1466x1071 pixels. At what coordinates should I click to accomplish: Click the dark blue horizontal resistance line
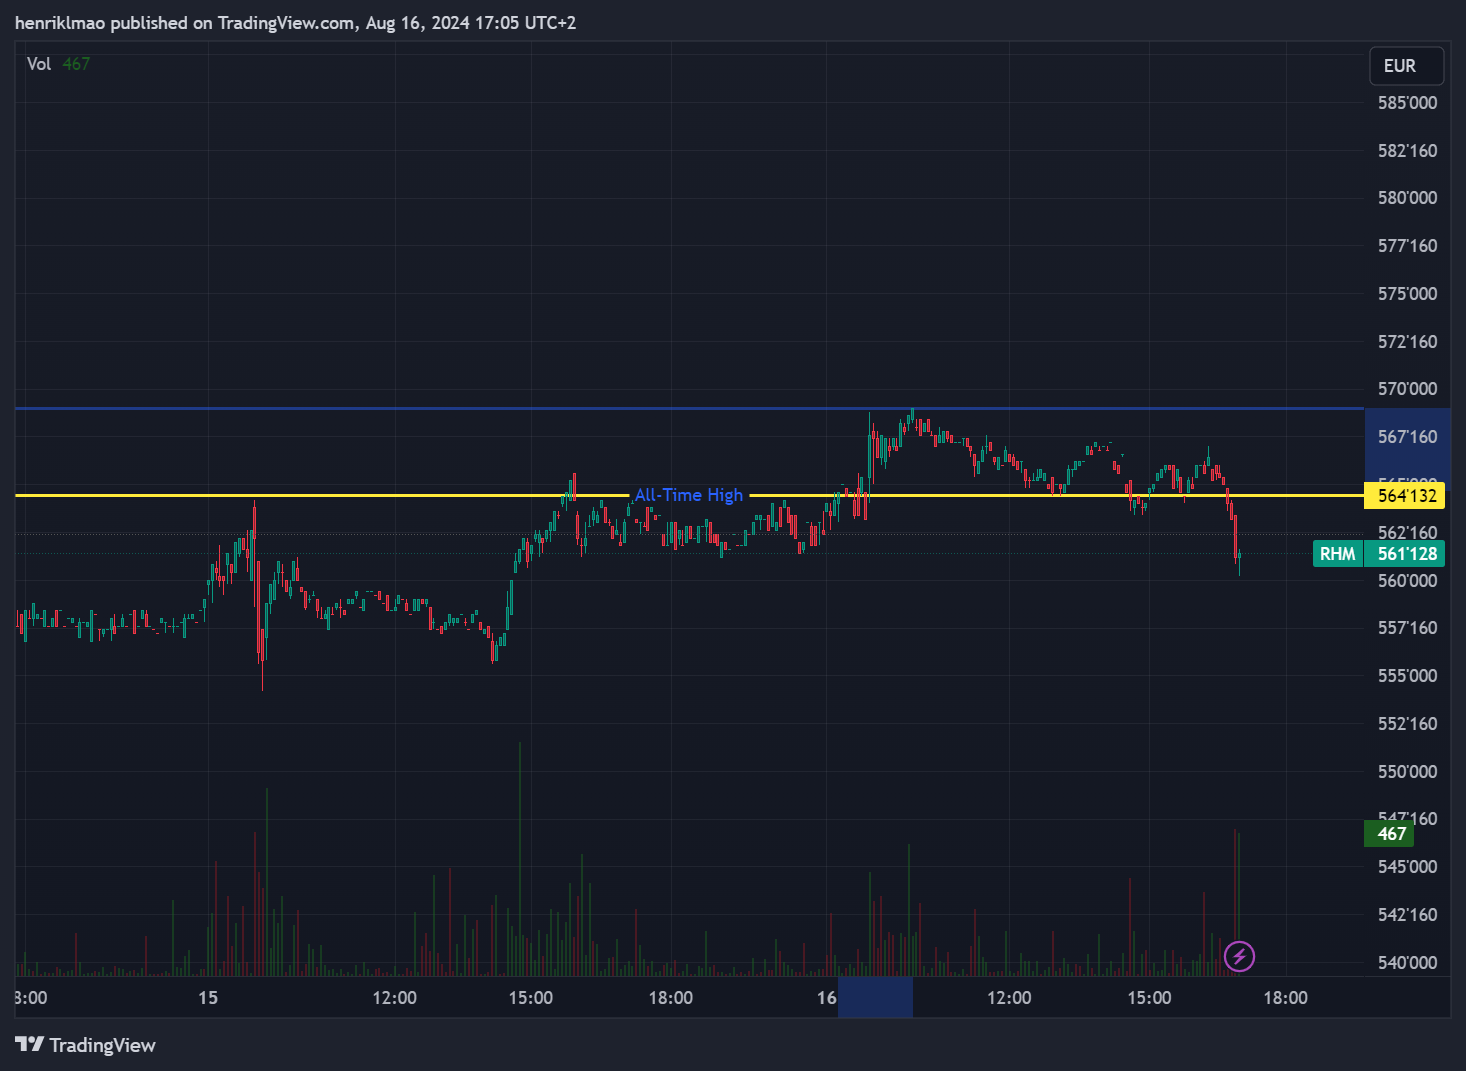(x=689, y=409)
